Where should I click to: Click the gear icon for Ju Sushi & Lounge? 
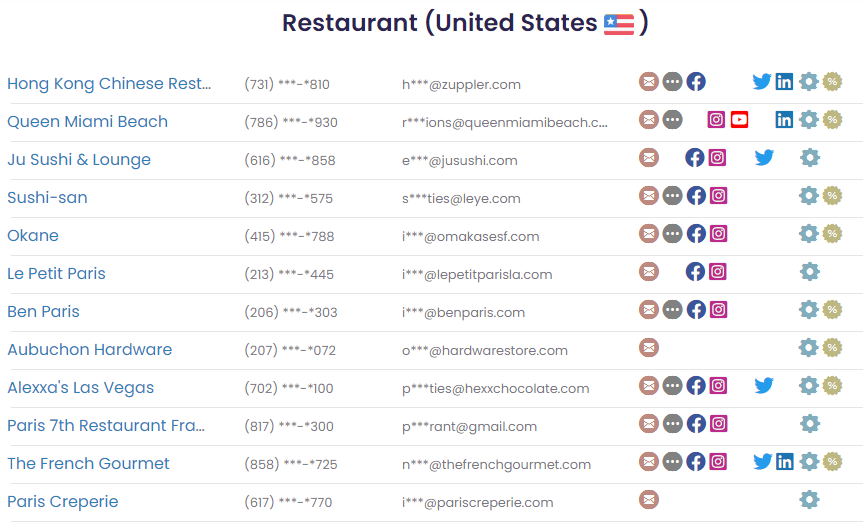[x=809, y=158]
